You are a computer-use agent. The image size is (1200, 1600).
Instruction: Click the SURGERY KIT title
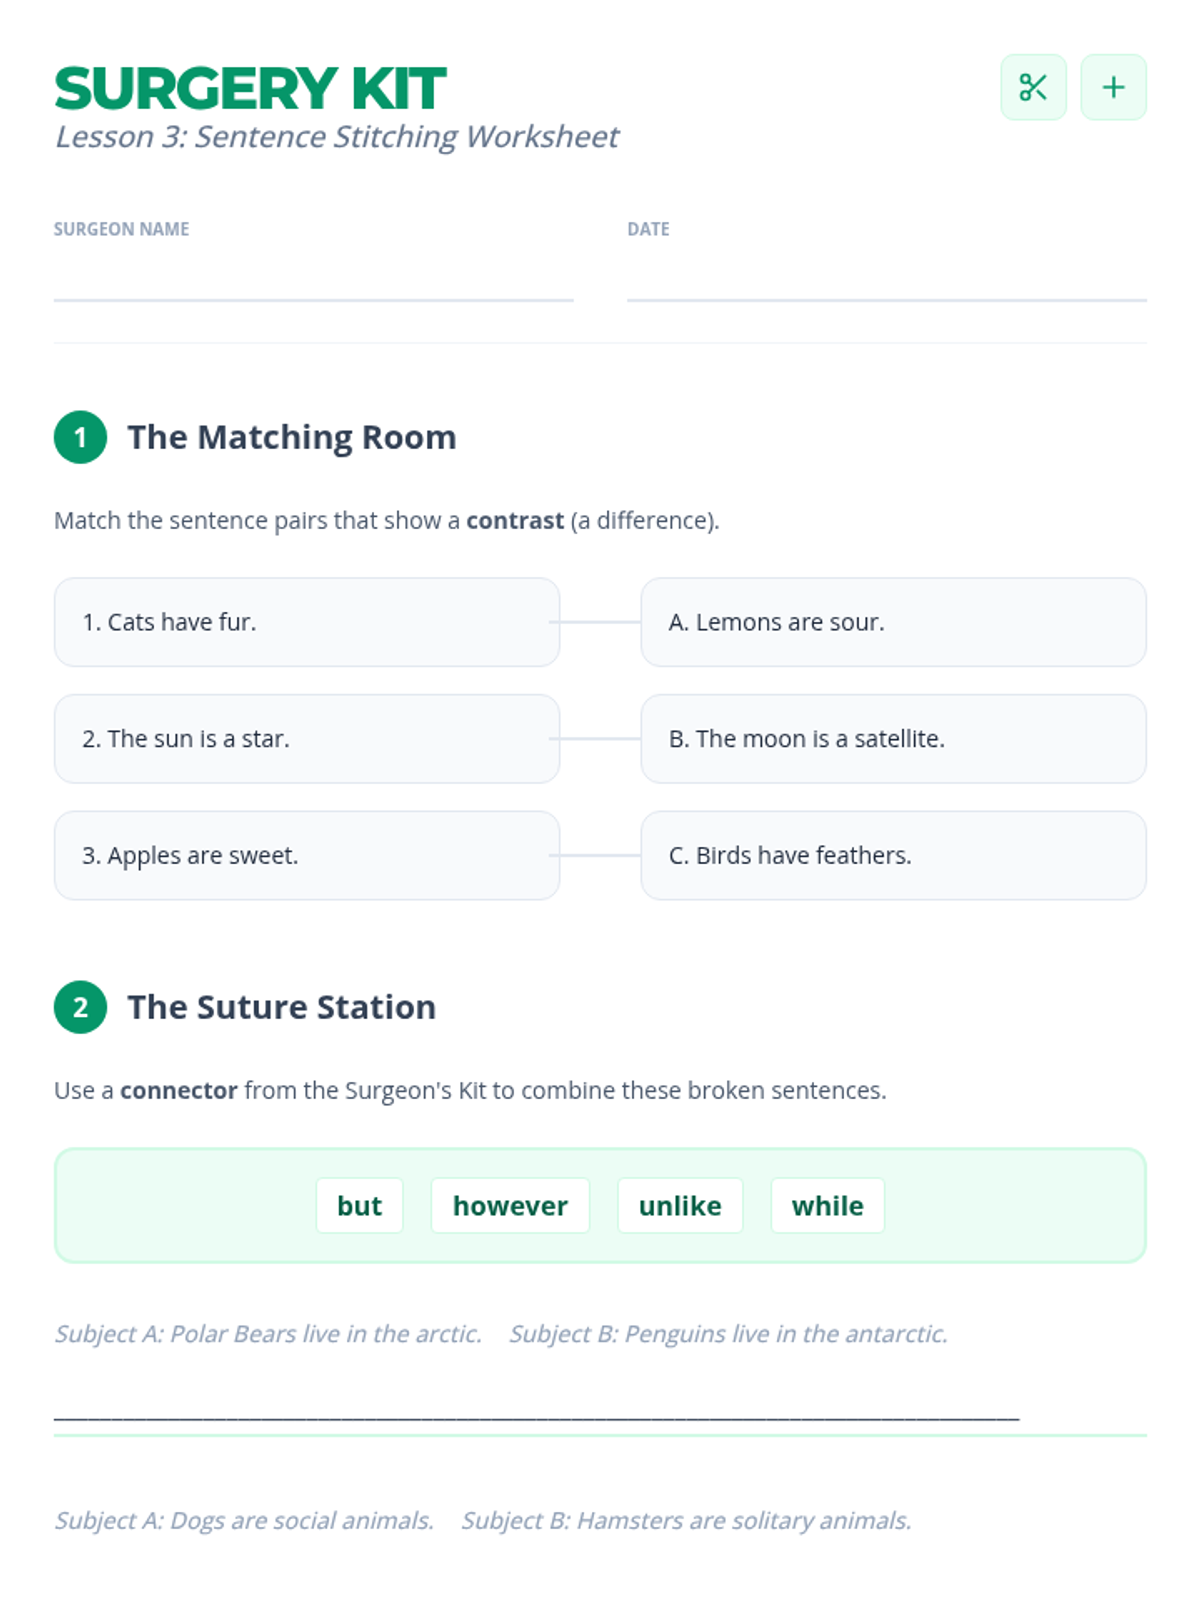(250, 88)
